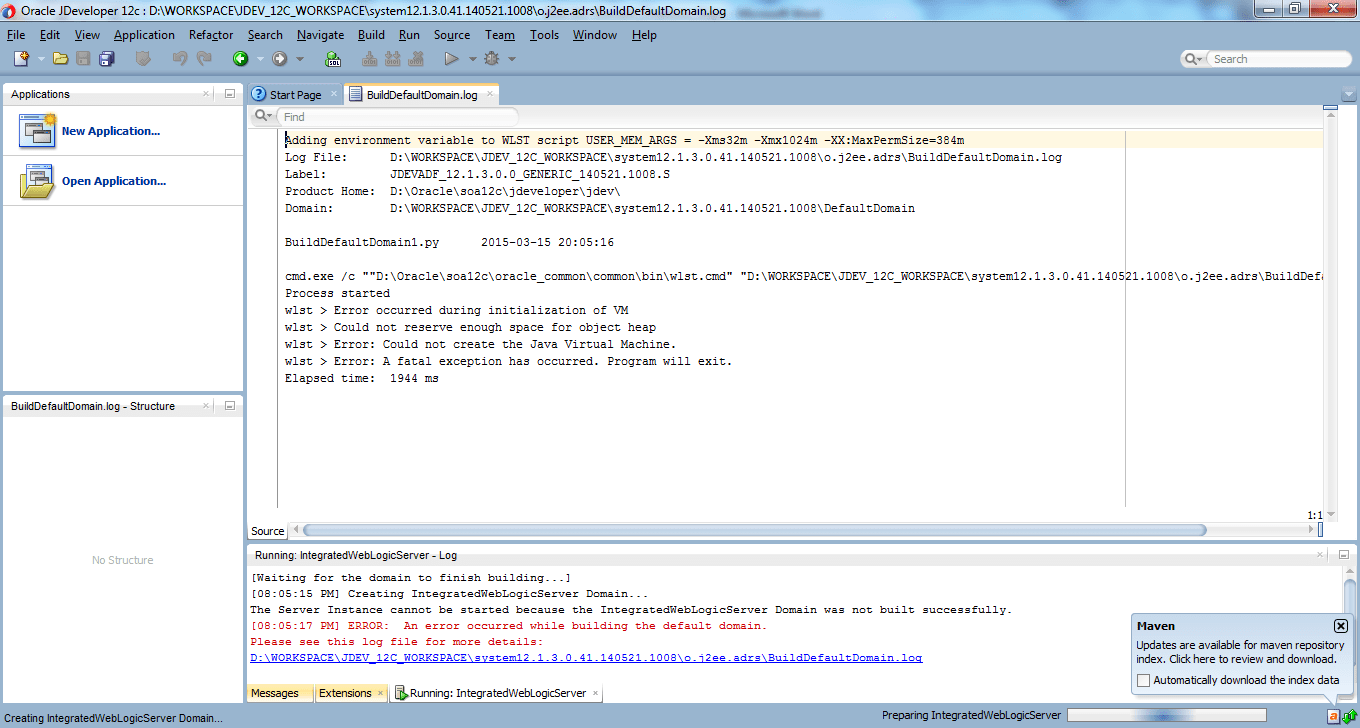Click the magnifier icon in the Find bar
This screenshot has width=1360, height=728.
coord(261,116)
